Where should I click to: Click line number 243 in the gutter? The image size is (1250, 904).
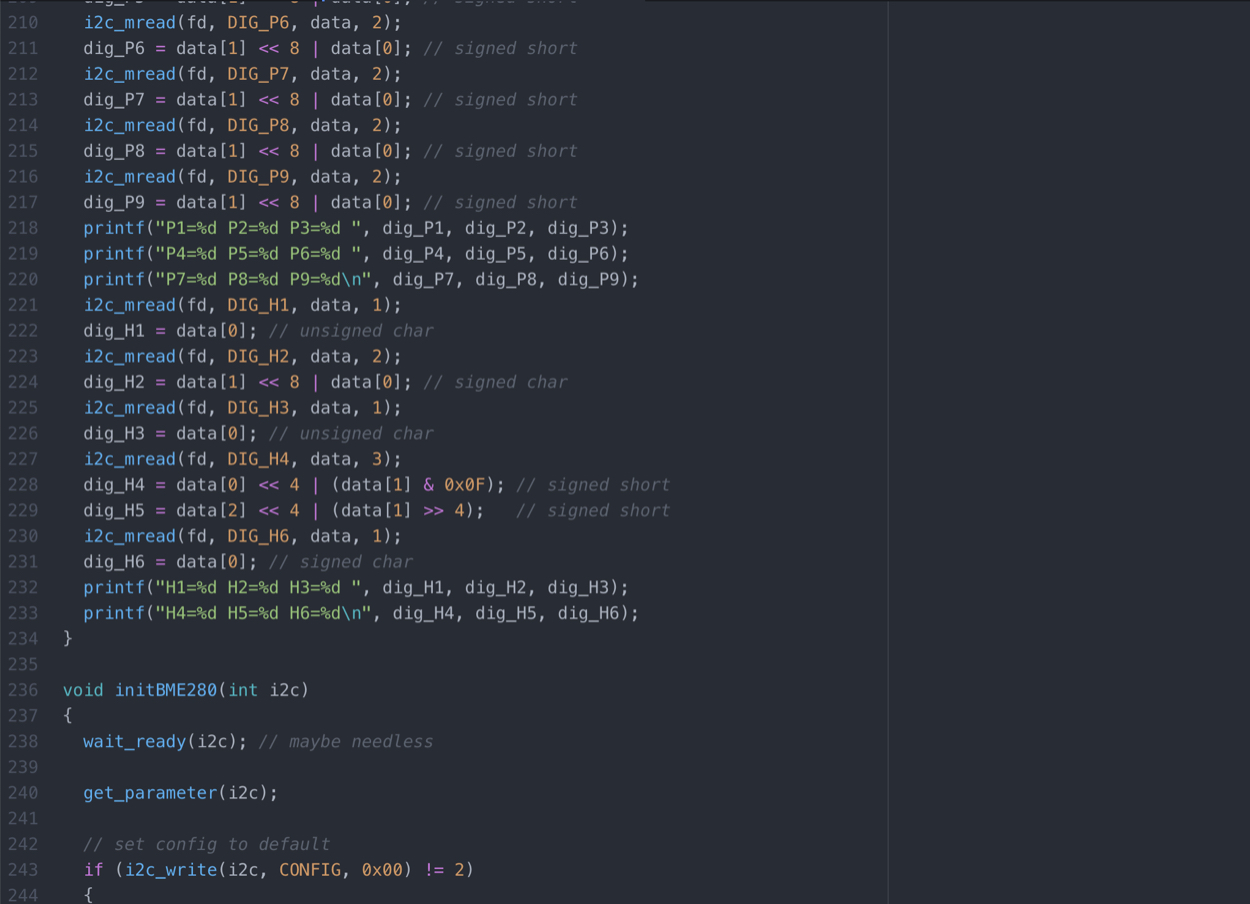pos(22,870)
